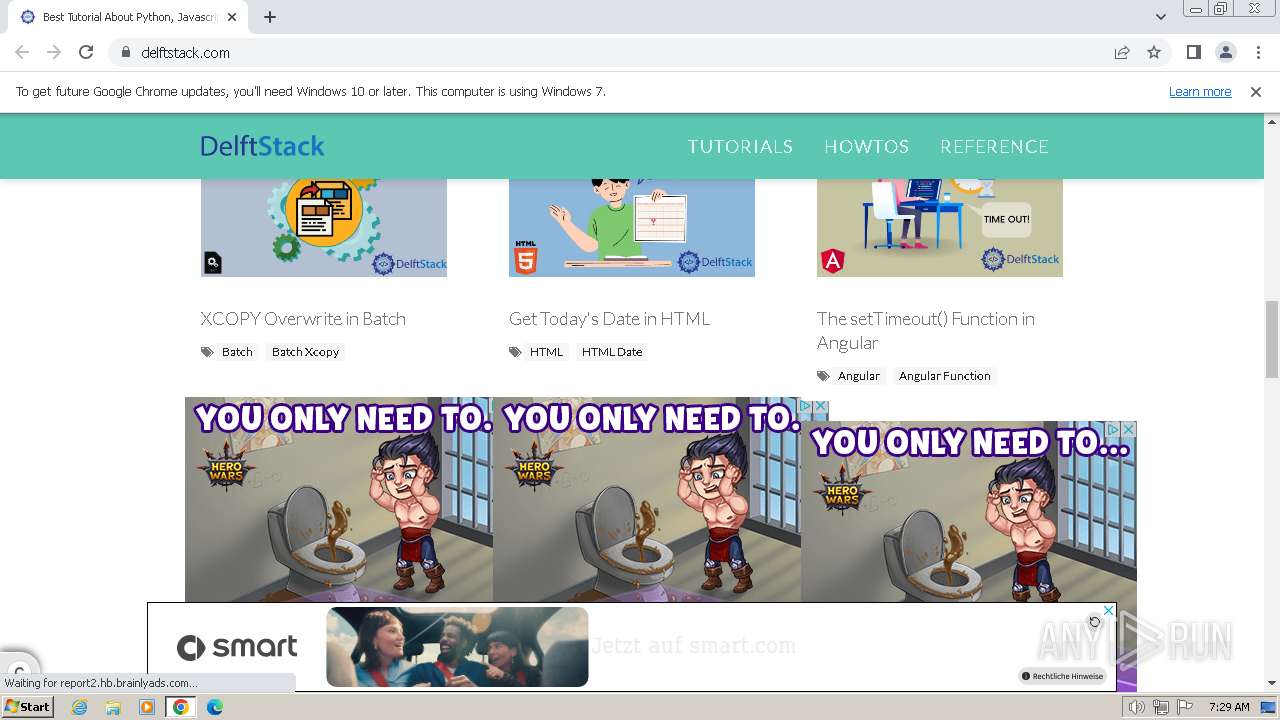
Task: Click the browser back arrow
Action: coord(22,52)
